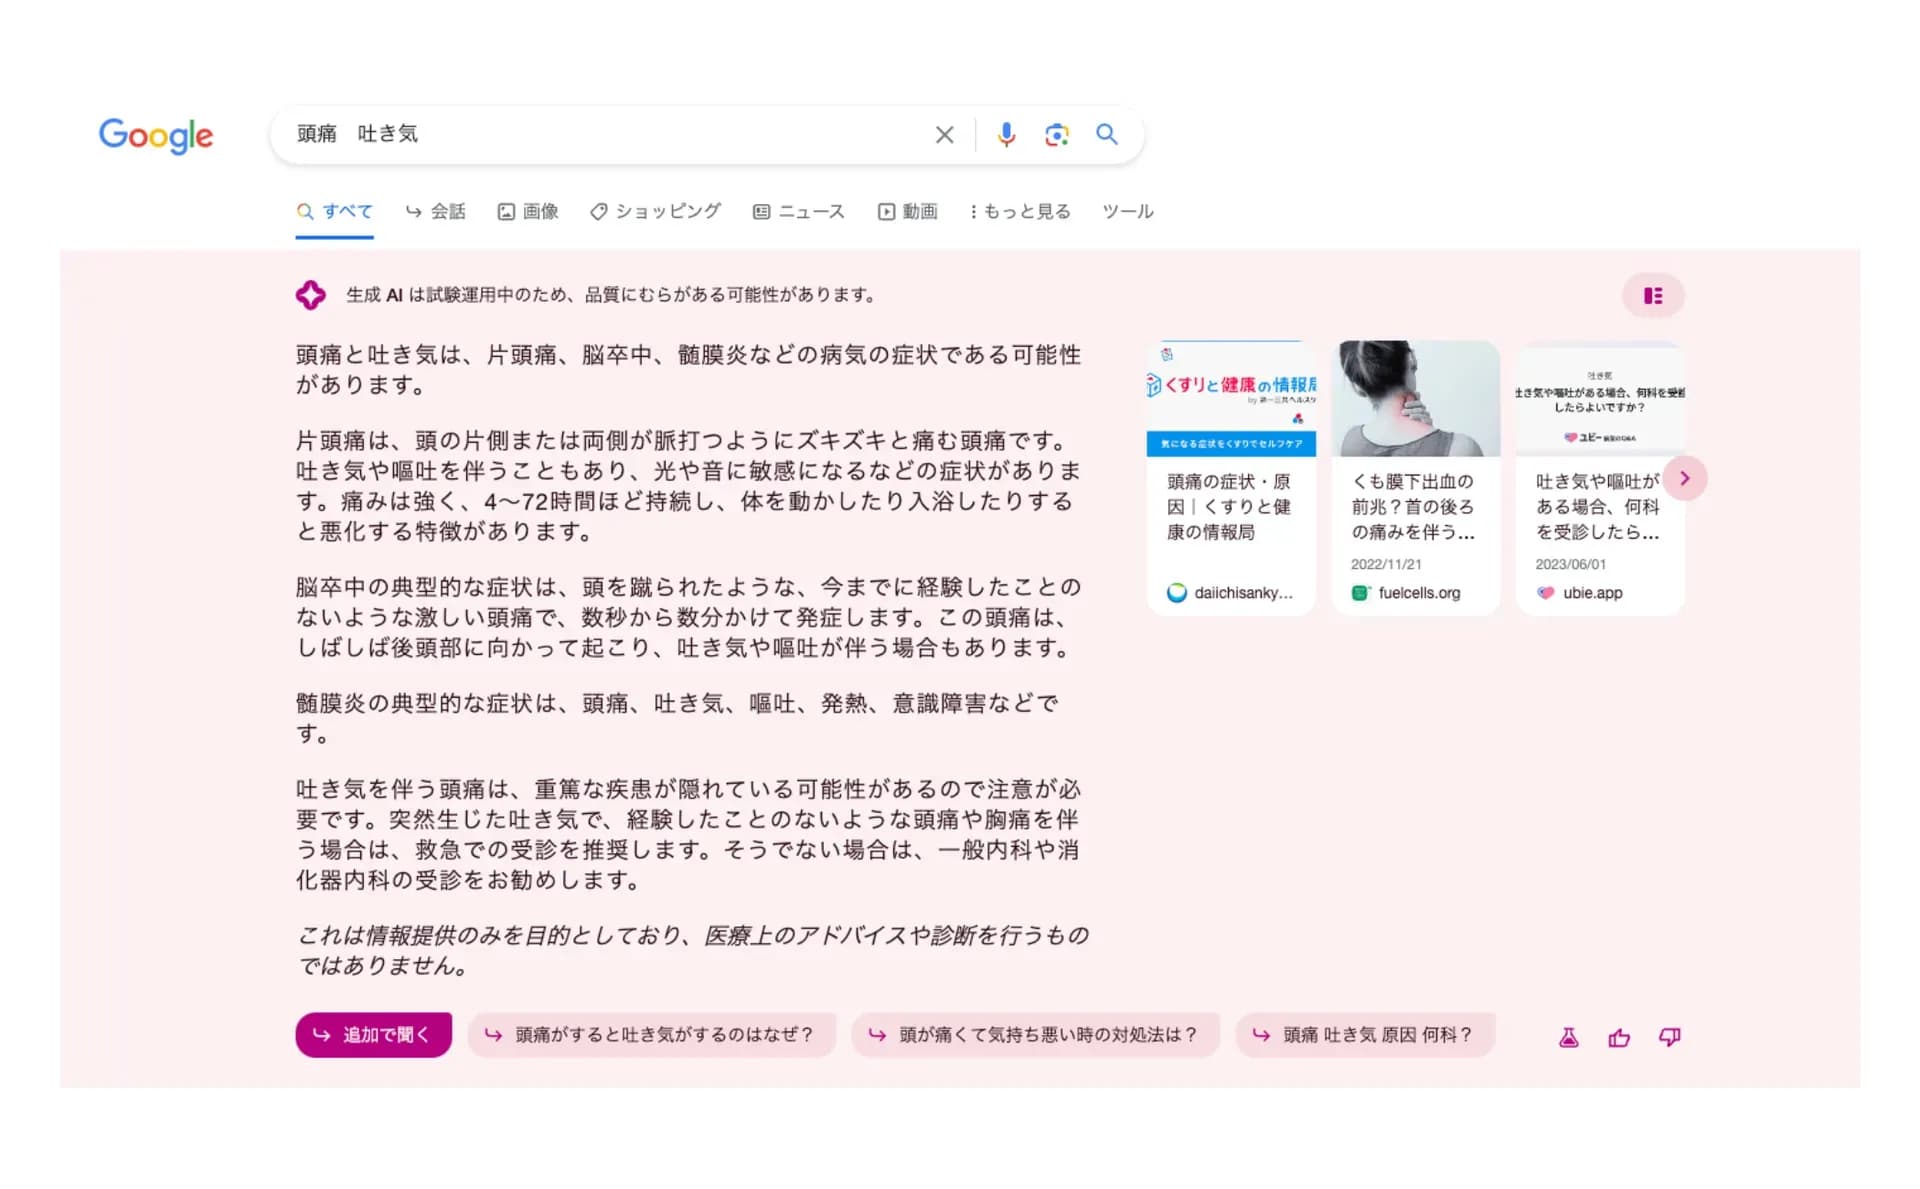Image resolution: width=1920 pixels, height=1189 pixels.
Task: Click the 生成 AI は試験運用中 notice text
Action: pos(612,295)
